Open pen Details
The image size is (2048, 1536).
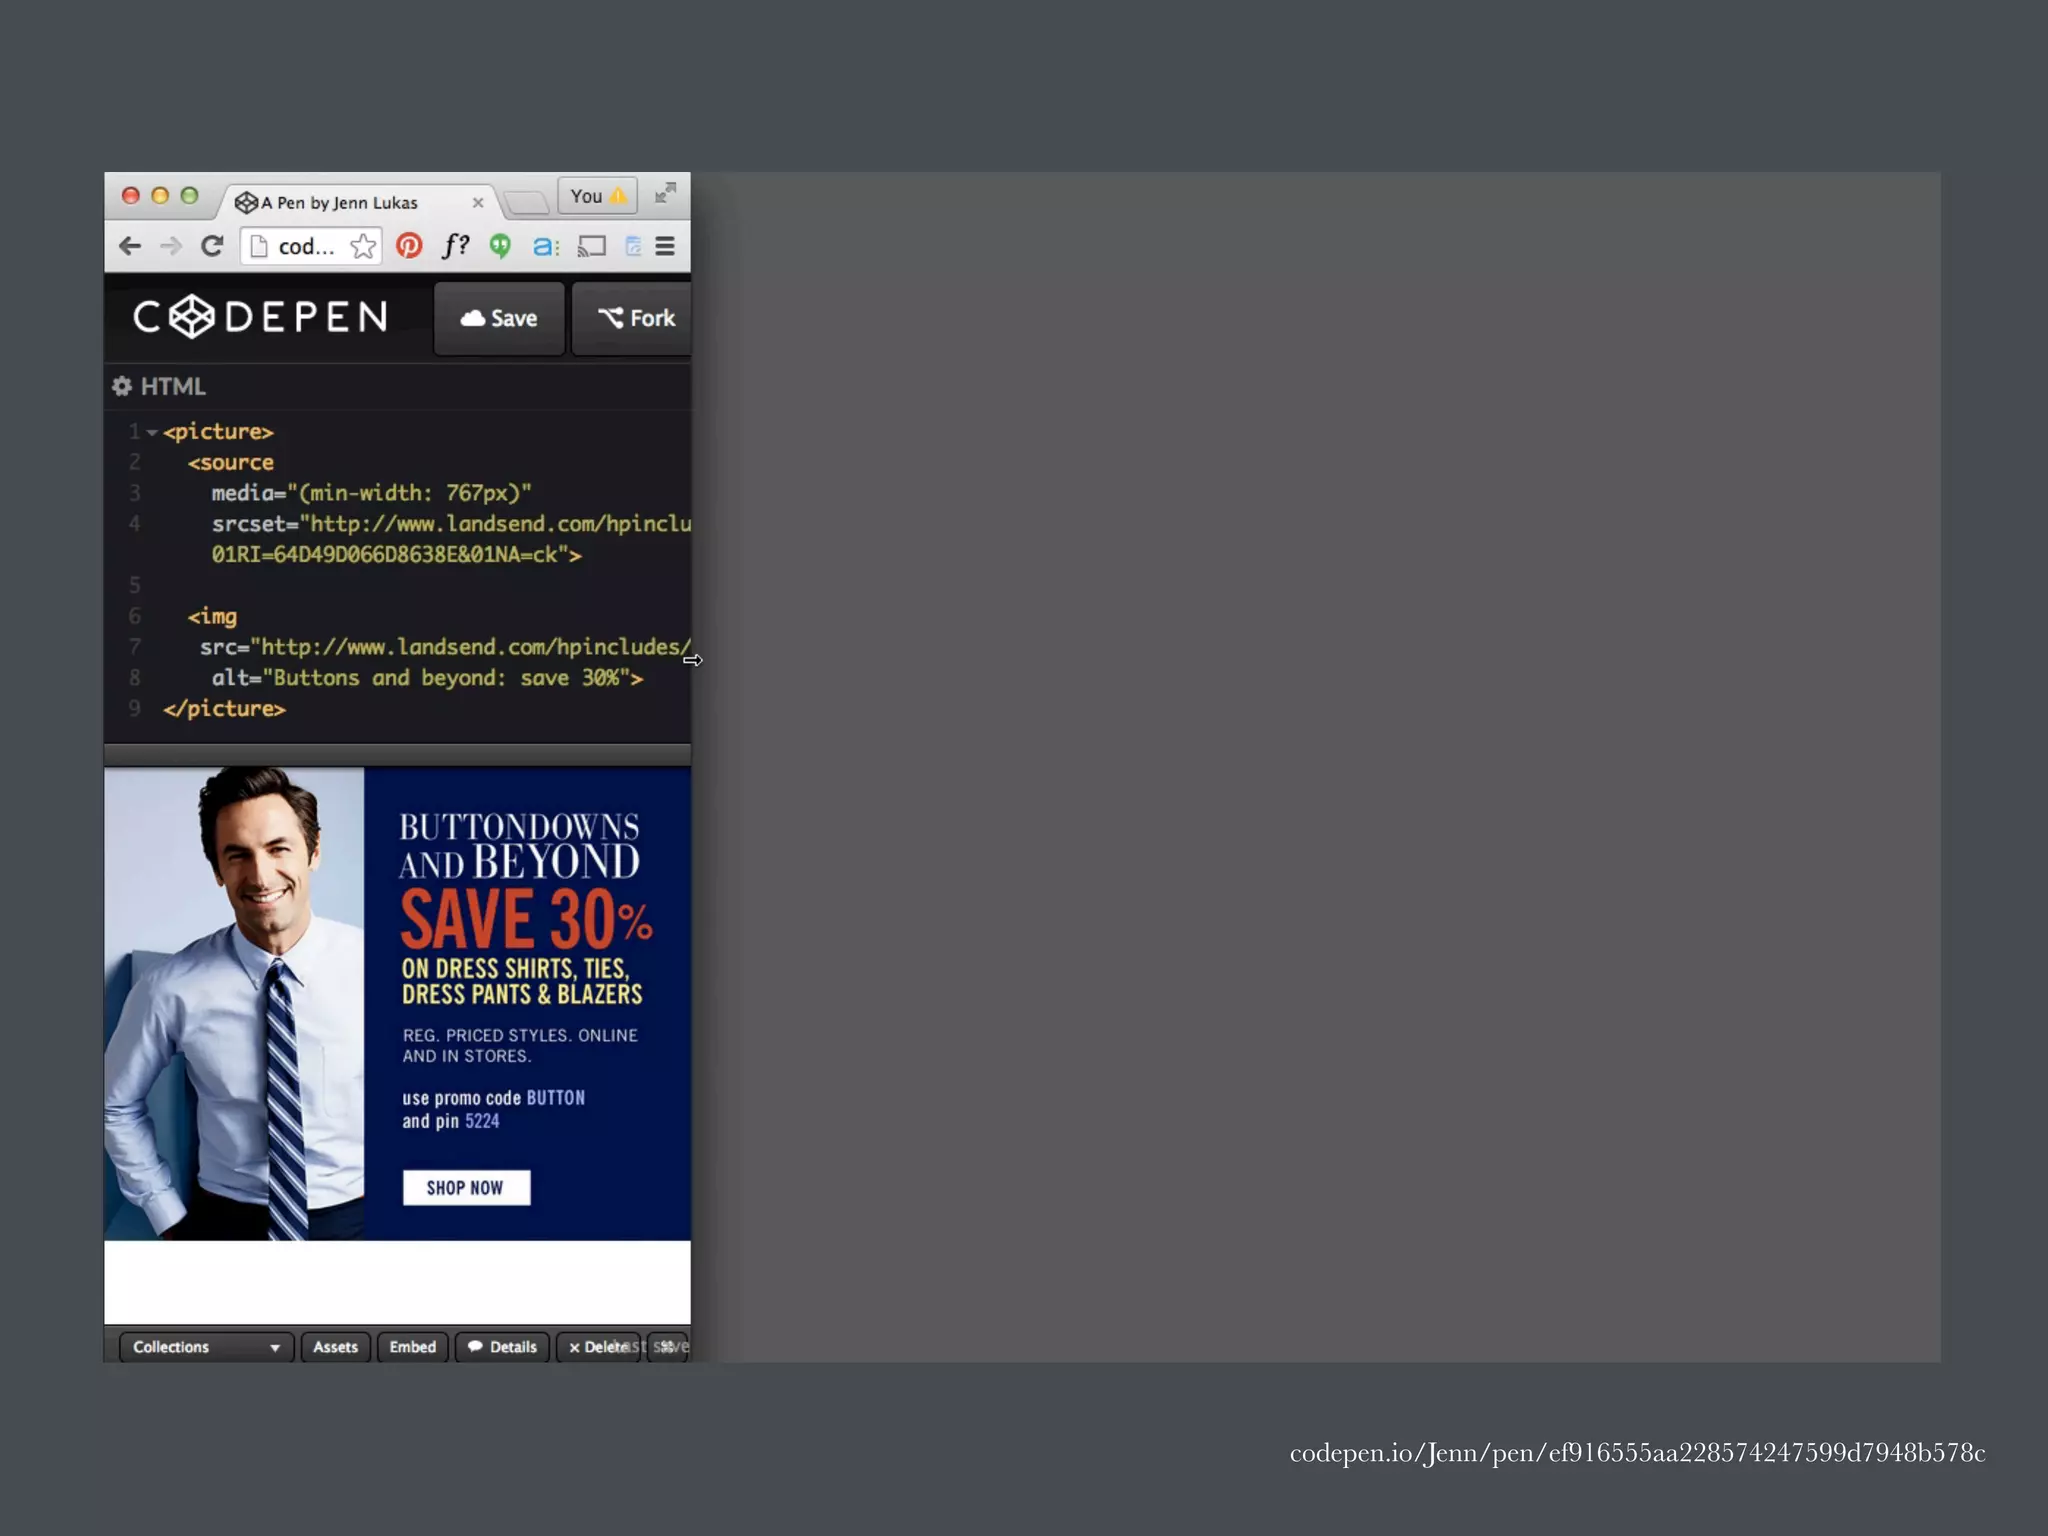click(502, 1347)
